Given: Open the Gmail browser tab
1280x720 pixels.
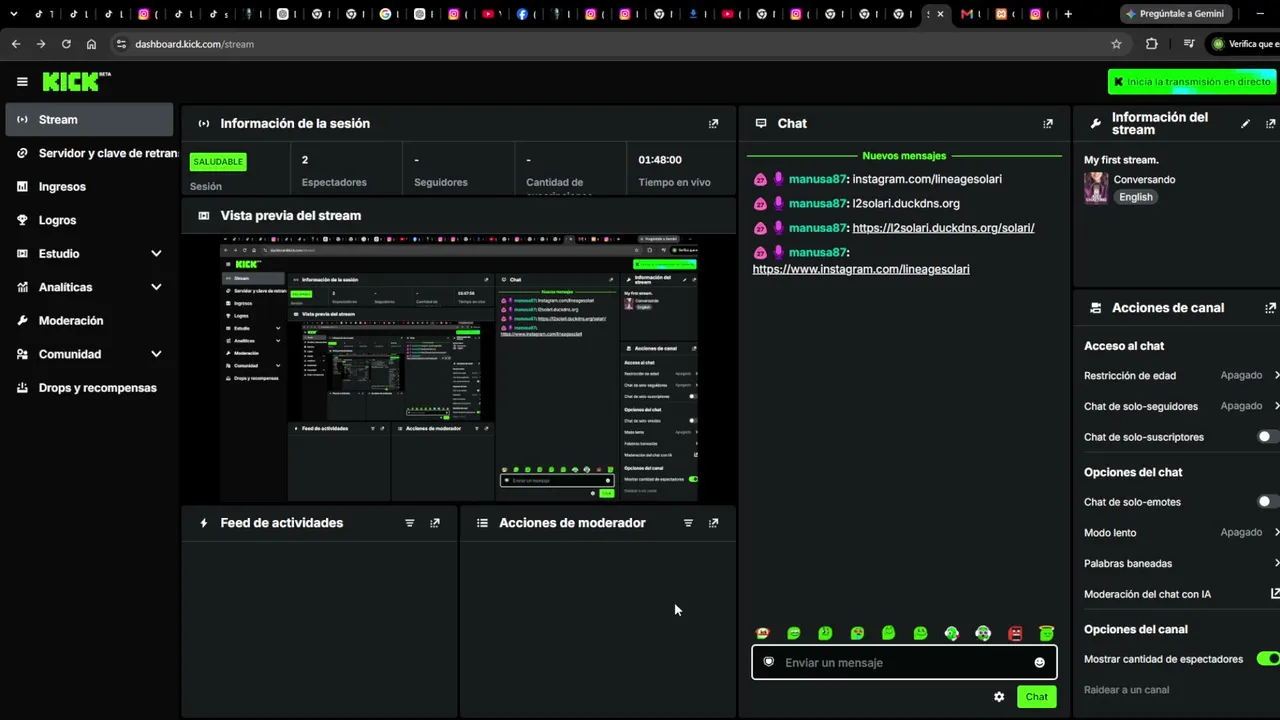Looking at the screenshot, I should 966,14.
